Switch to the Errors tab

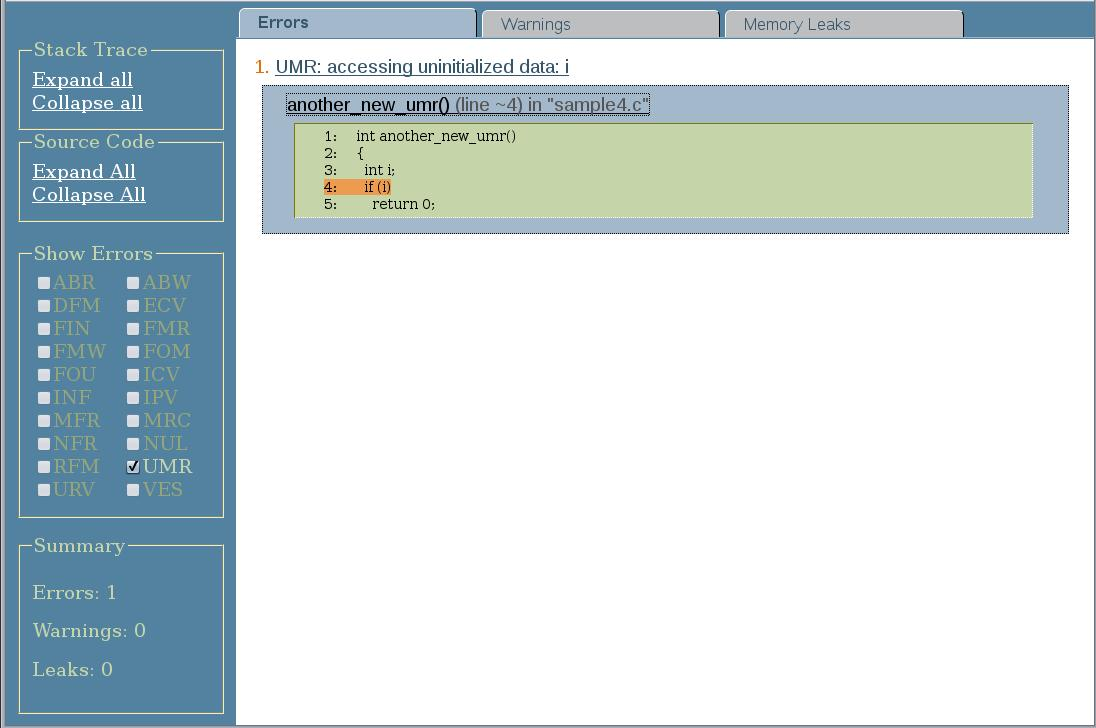point(357,23)
